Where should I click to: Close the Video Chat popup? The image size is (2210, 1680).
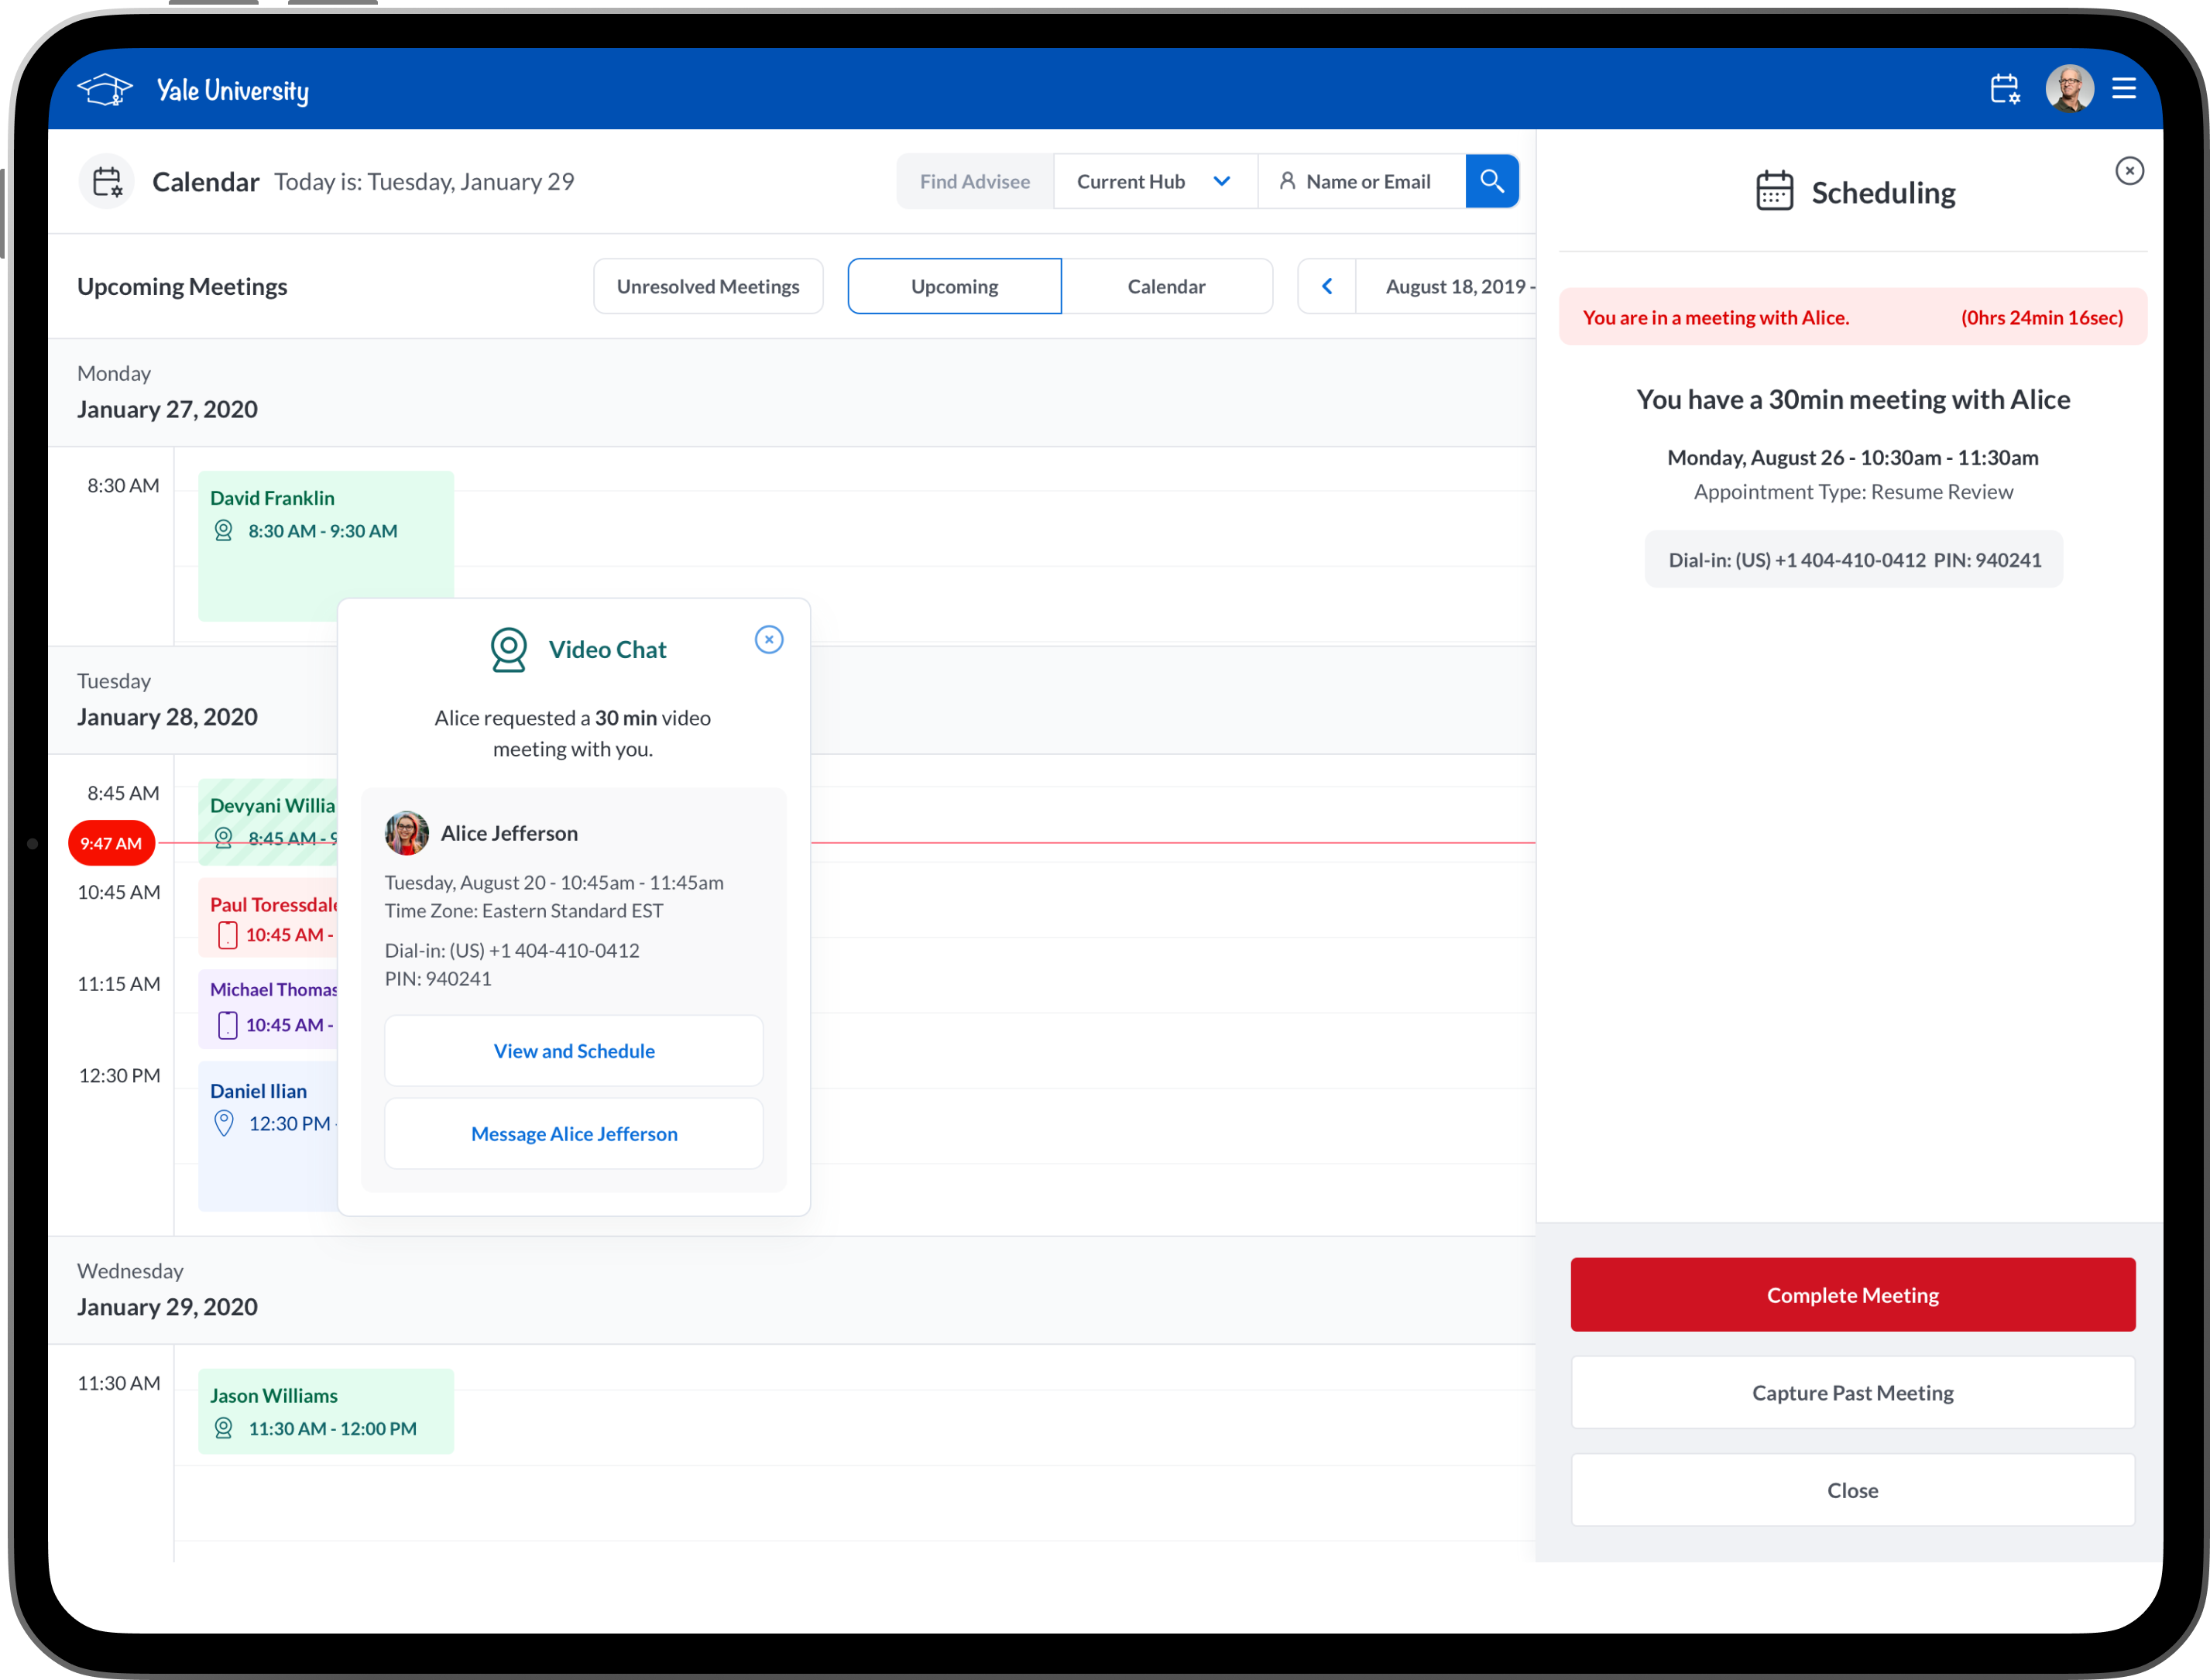(768, 640)
